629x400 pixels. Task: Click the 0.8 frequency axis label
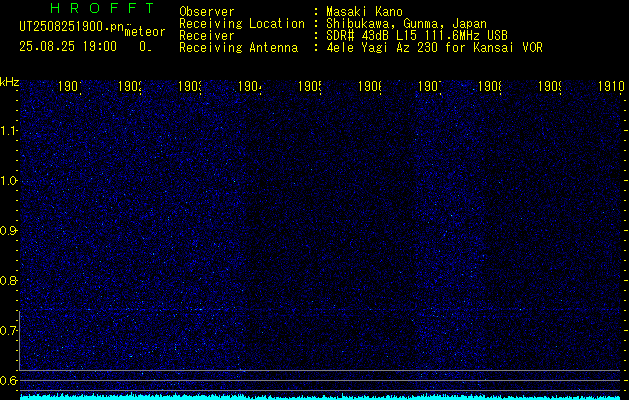[8, 280]
